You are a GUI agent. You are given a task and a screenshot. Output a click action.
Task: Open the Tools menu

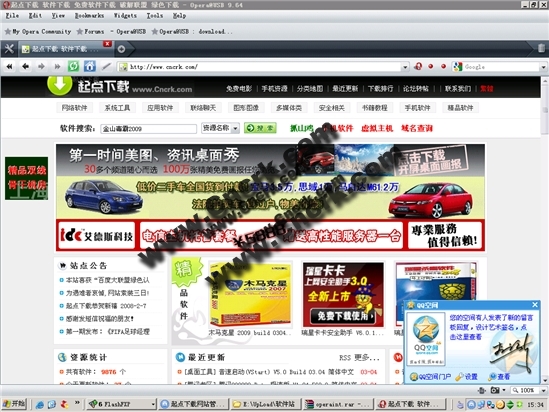[x=154, y=15]
